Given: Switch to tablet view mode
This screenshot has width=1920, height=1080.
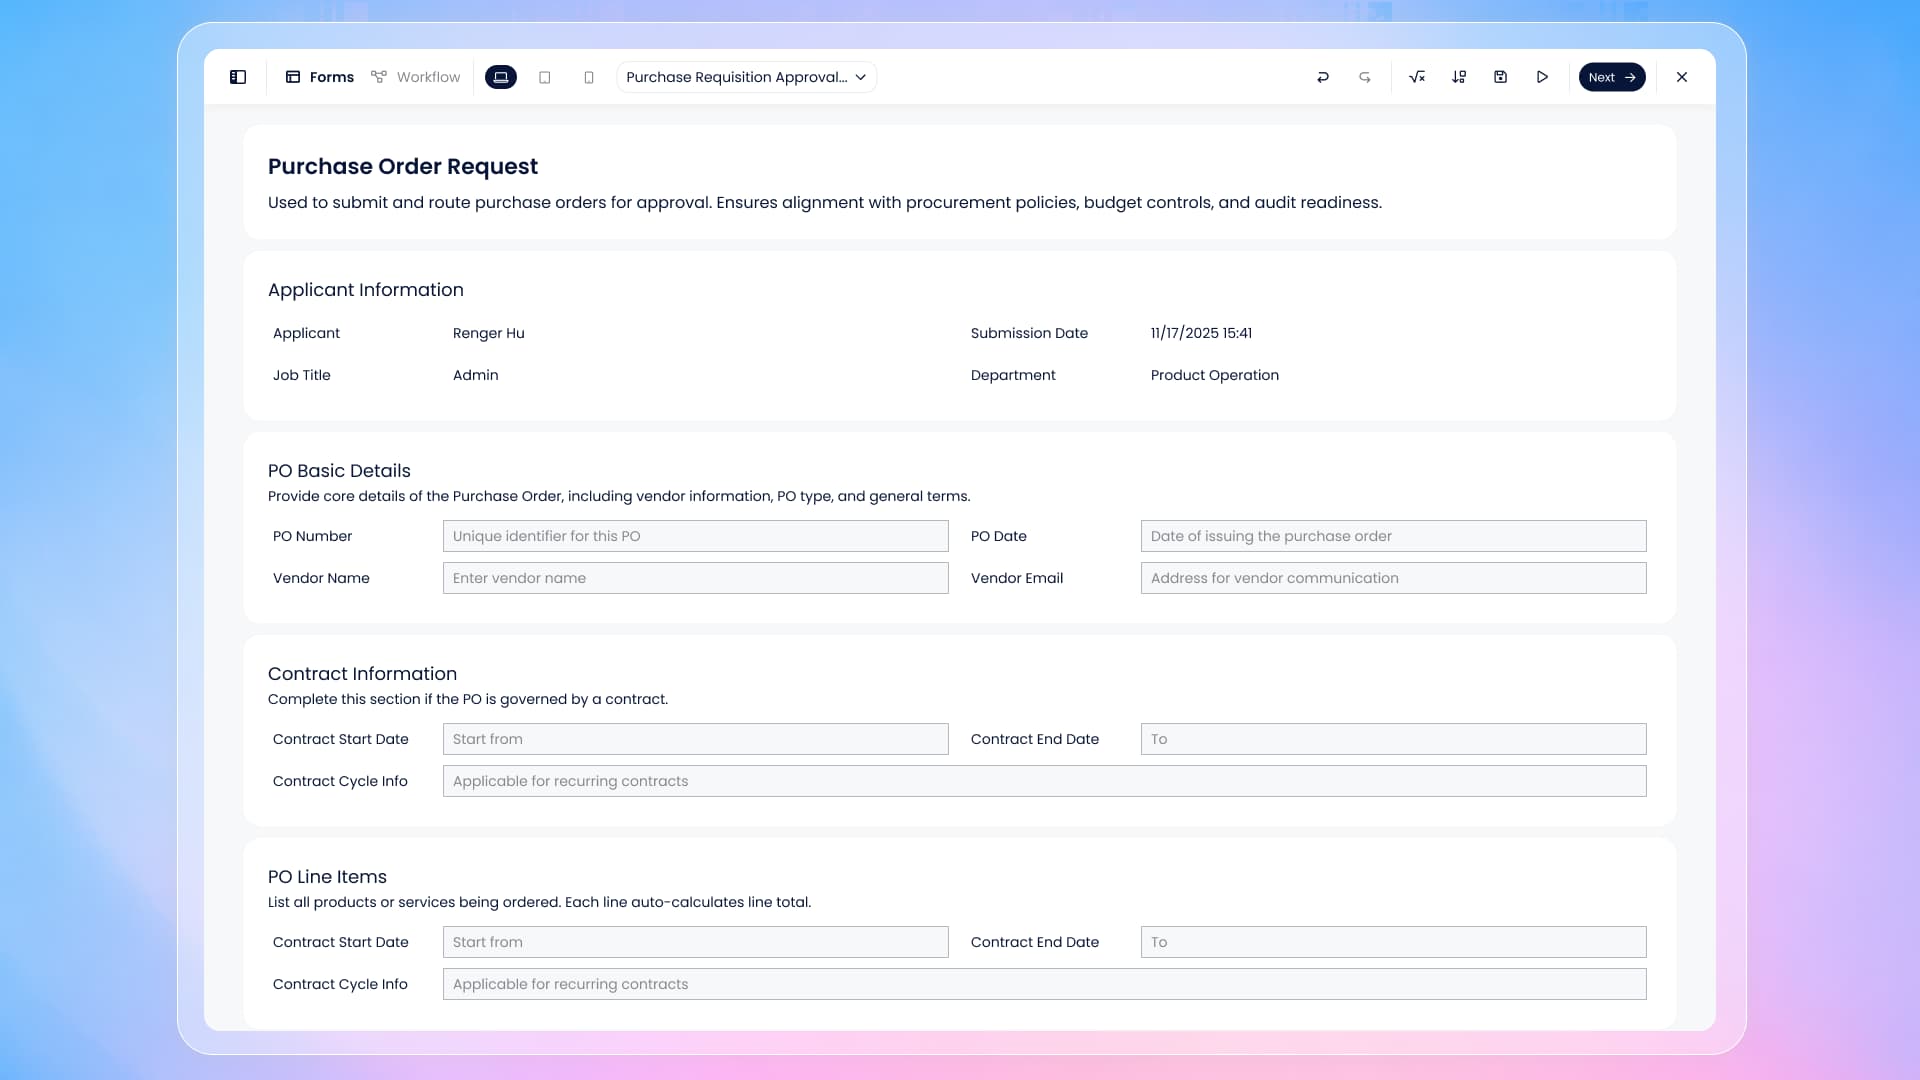Looking at the screenshot, I should 545,77.
